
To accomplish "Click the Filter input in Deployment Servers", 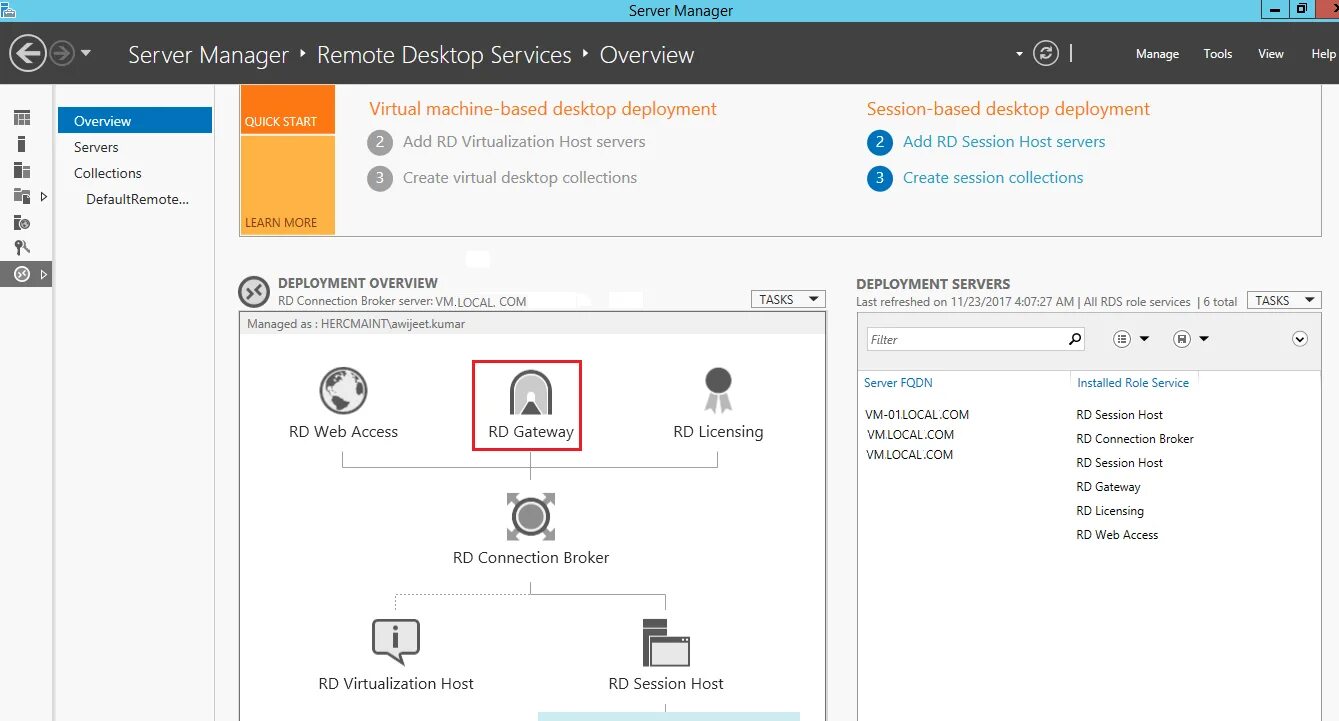I will pos(966,339).
